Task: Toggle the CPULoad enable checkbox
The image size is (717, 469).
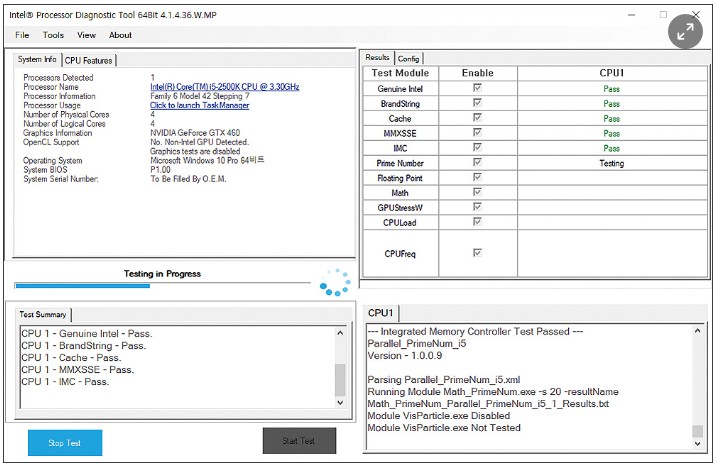Action: click(477, 222)
